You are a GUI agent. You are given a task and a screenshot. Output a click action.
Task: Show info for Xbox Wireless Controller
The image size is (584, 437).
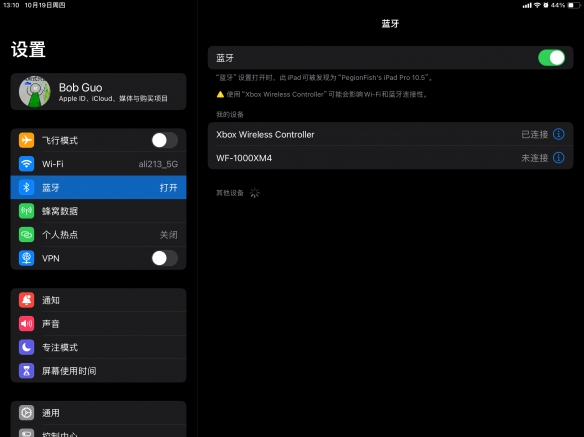pyautogui.click(x=558, y=134)
